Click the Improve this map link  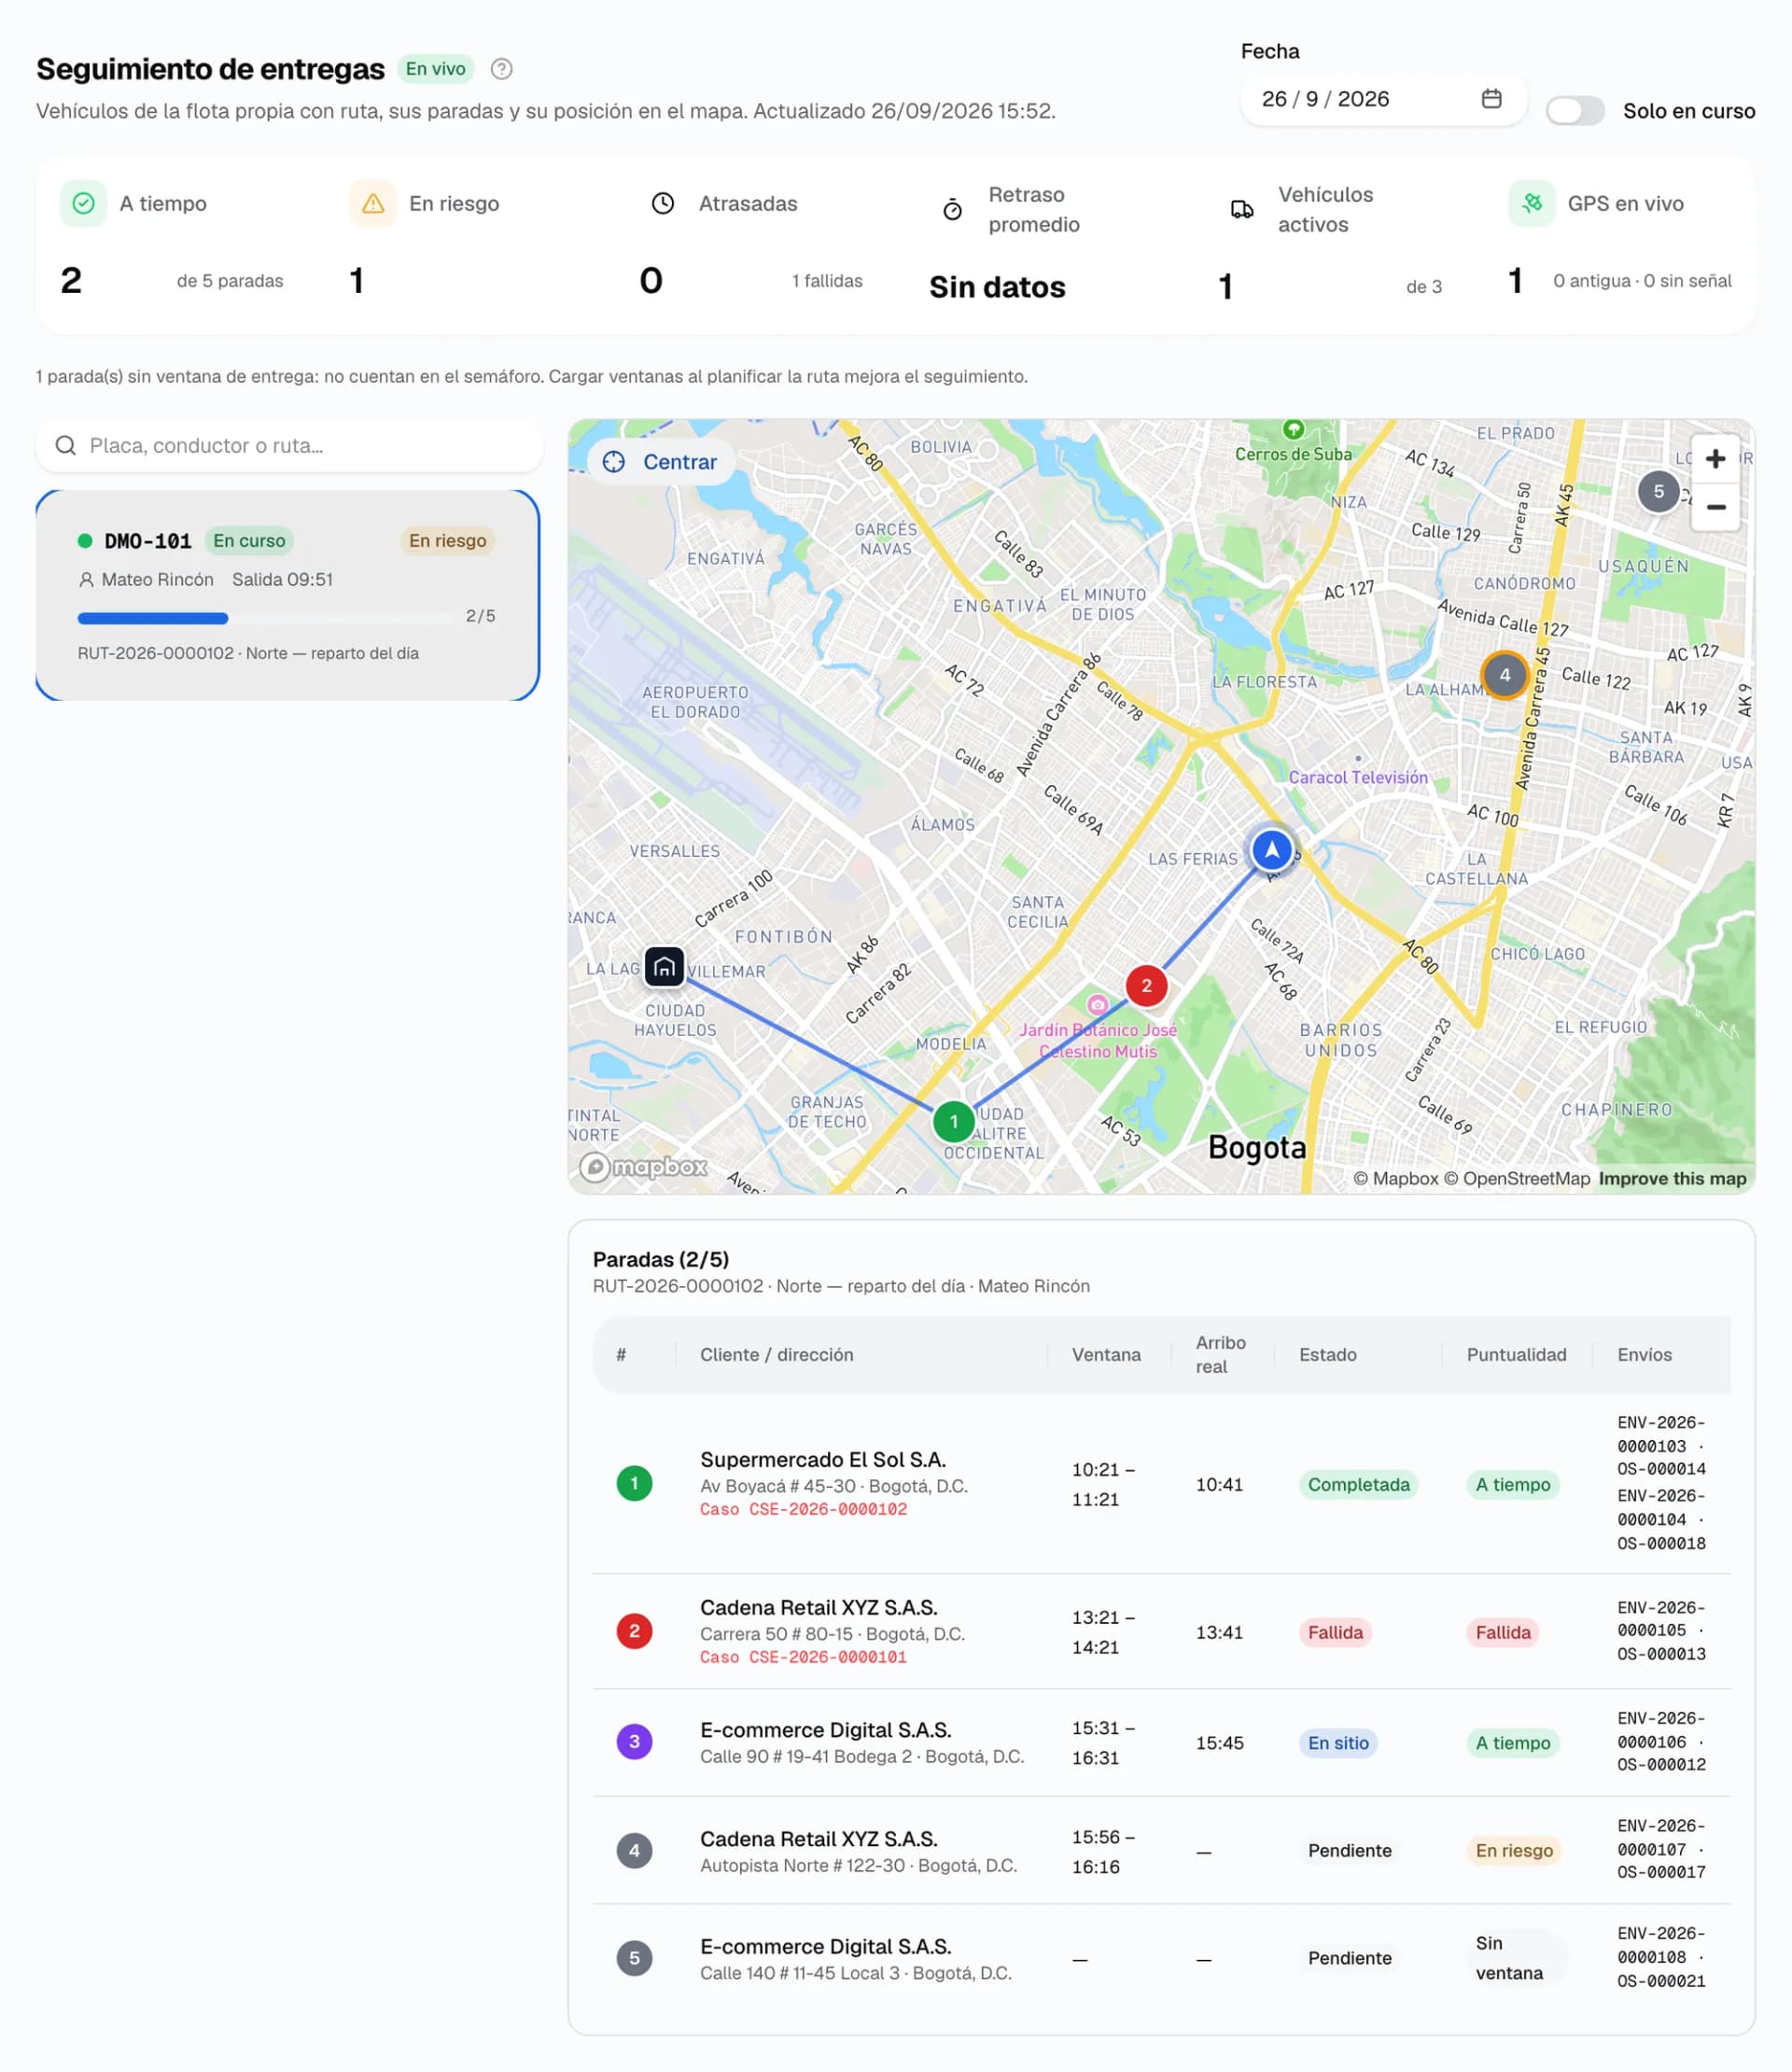pos(1672,1178)
